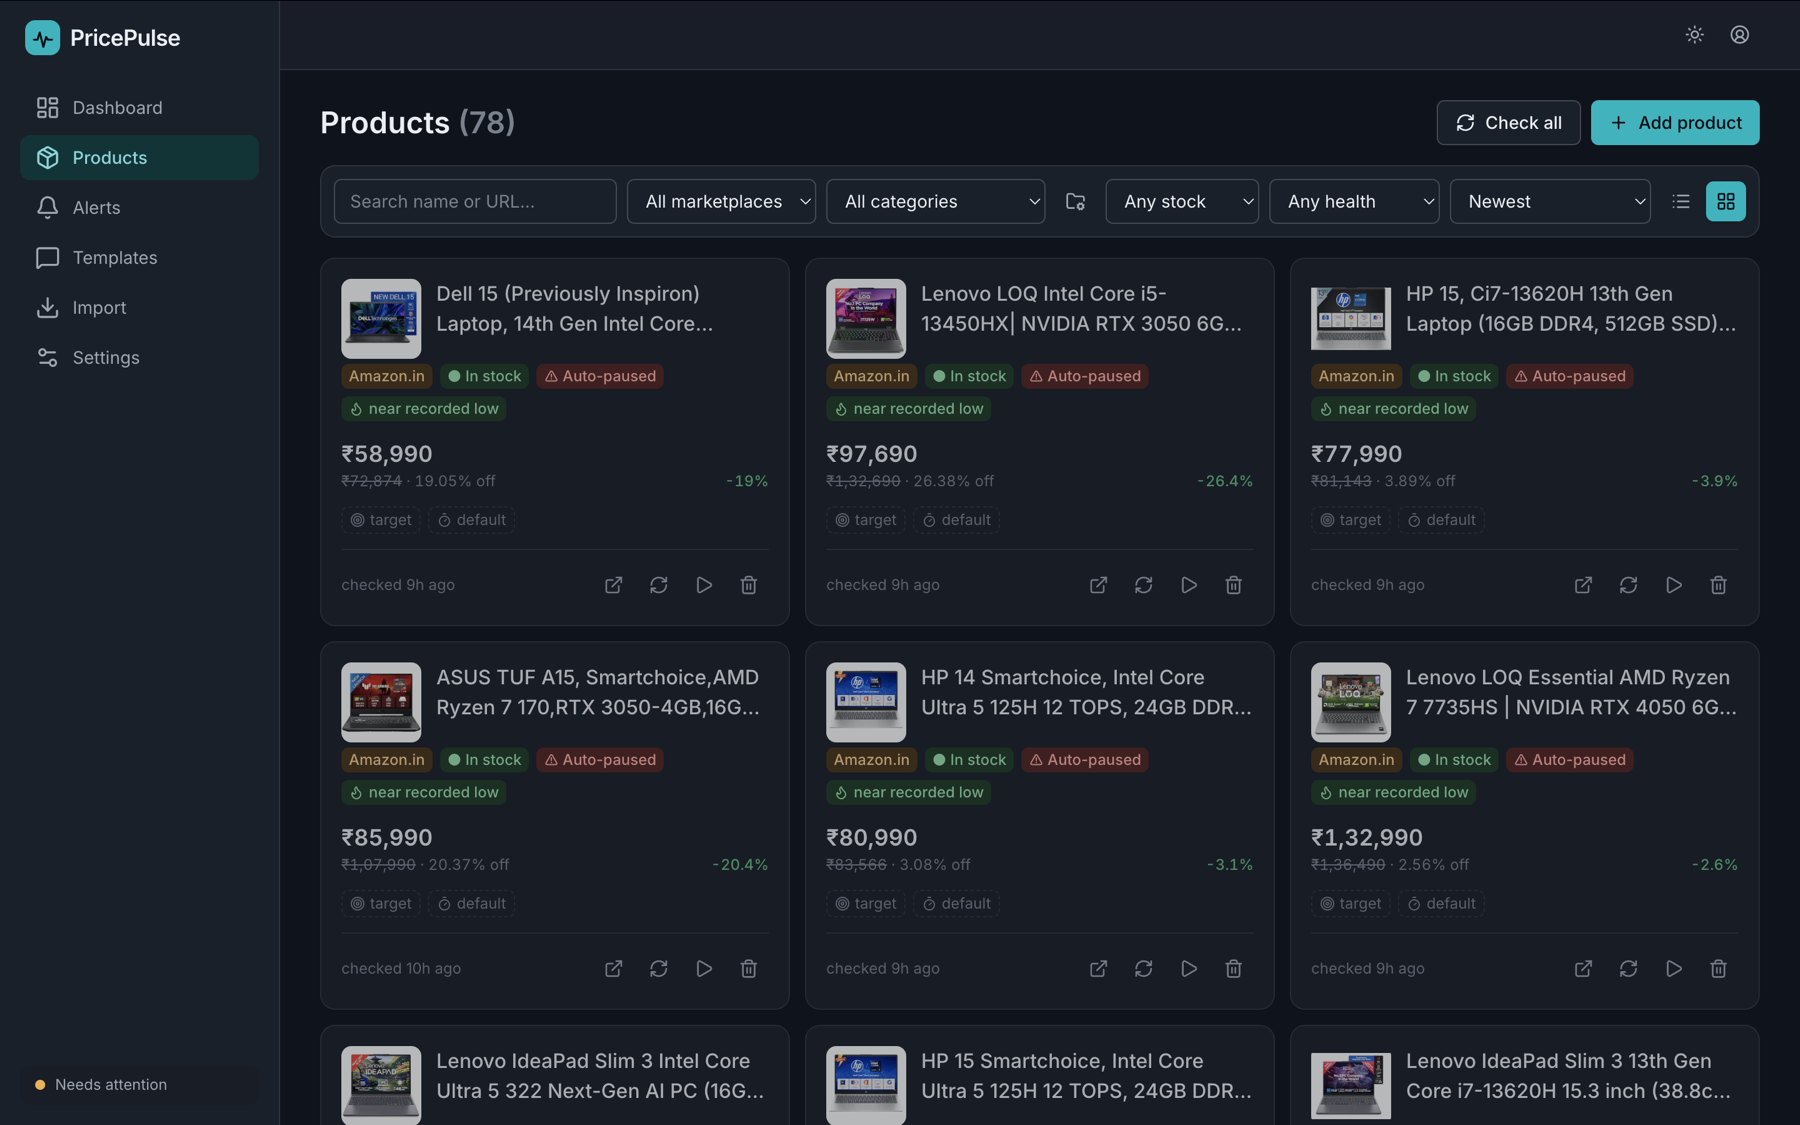Open HP 15, Ci7-13620H 13th Gen title
This screenshot has height=1125, width=1800.
point(1571,308)
